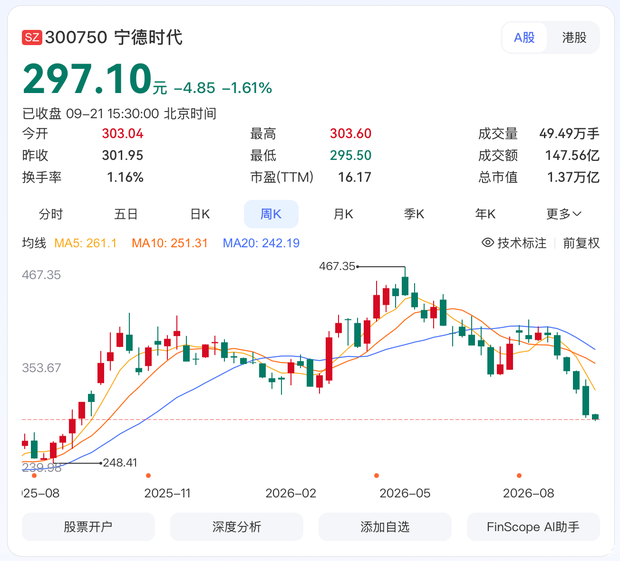
Task: Click the orange event dot above 2026-08
Action: (519, 476)
